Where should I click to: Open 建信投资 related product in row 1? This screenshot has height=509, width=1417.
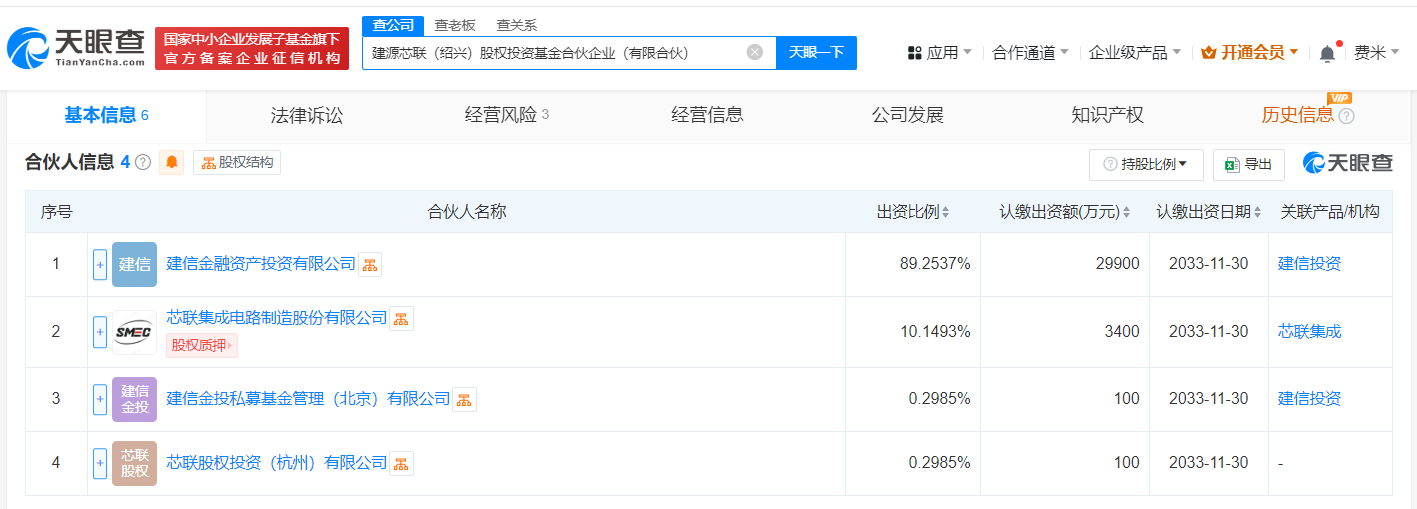[1309, 264]
